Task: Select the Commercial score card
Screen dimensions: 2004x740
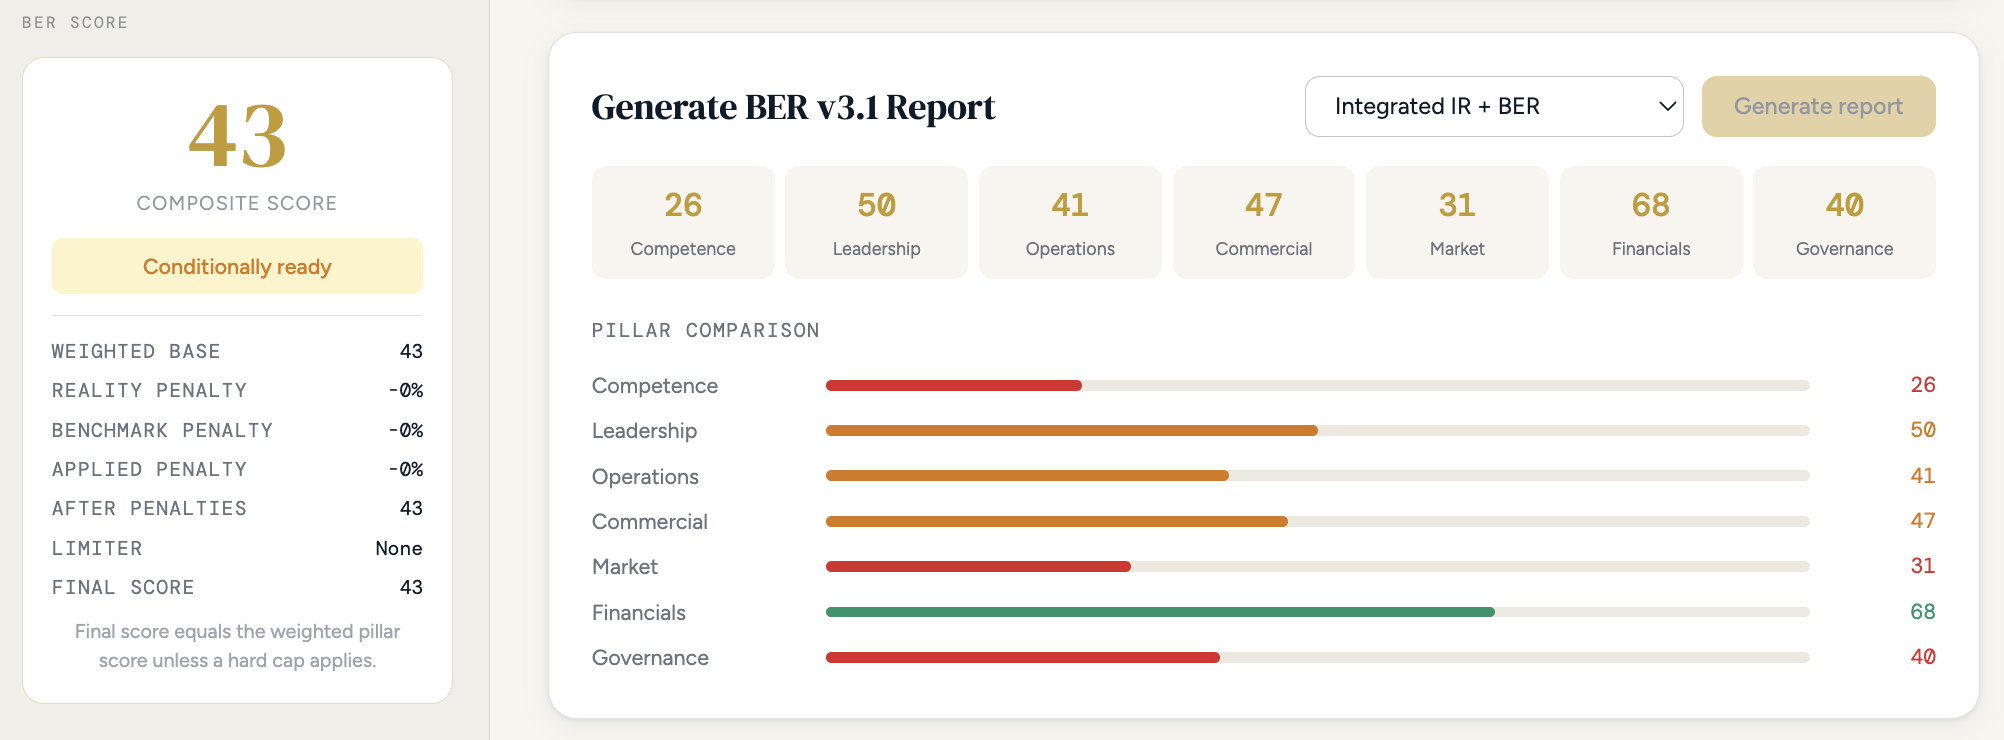Action: tap(1264, 222)
